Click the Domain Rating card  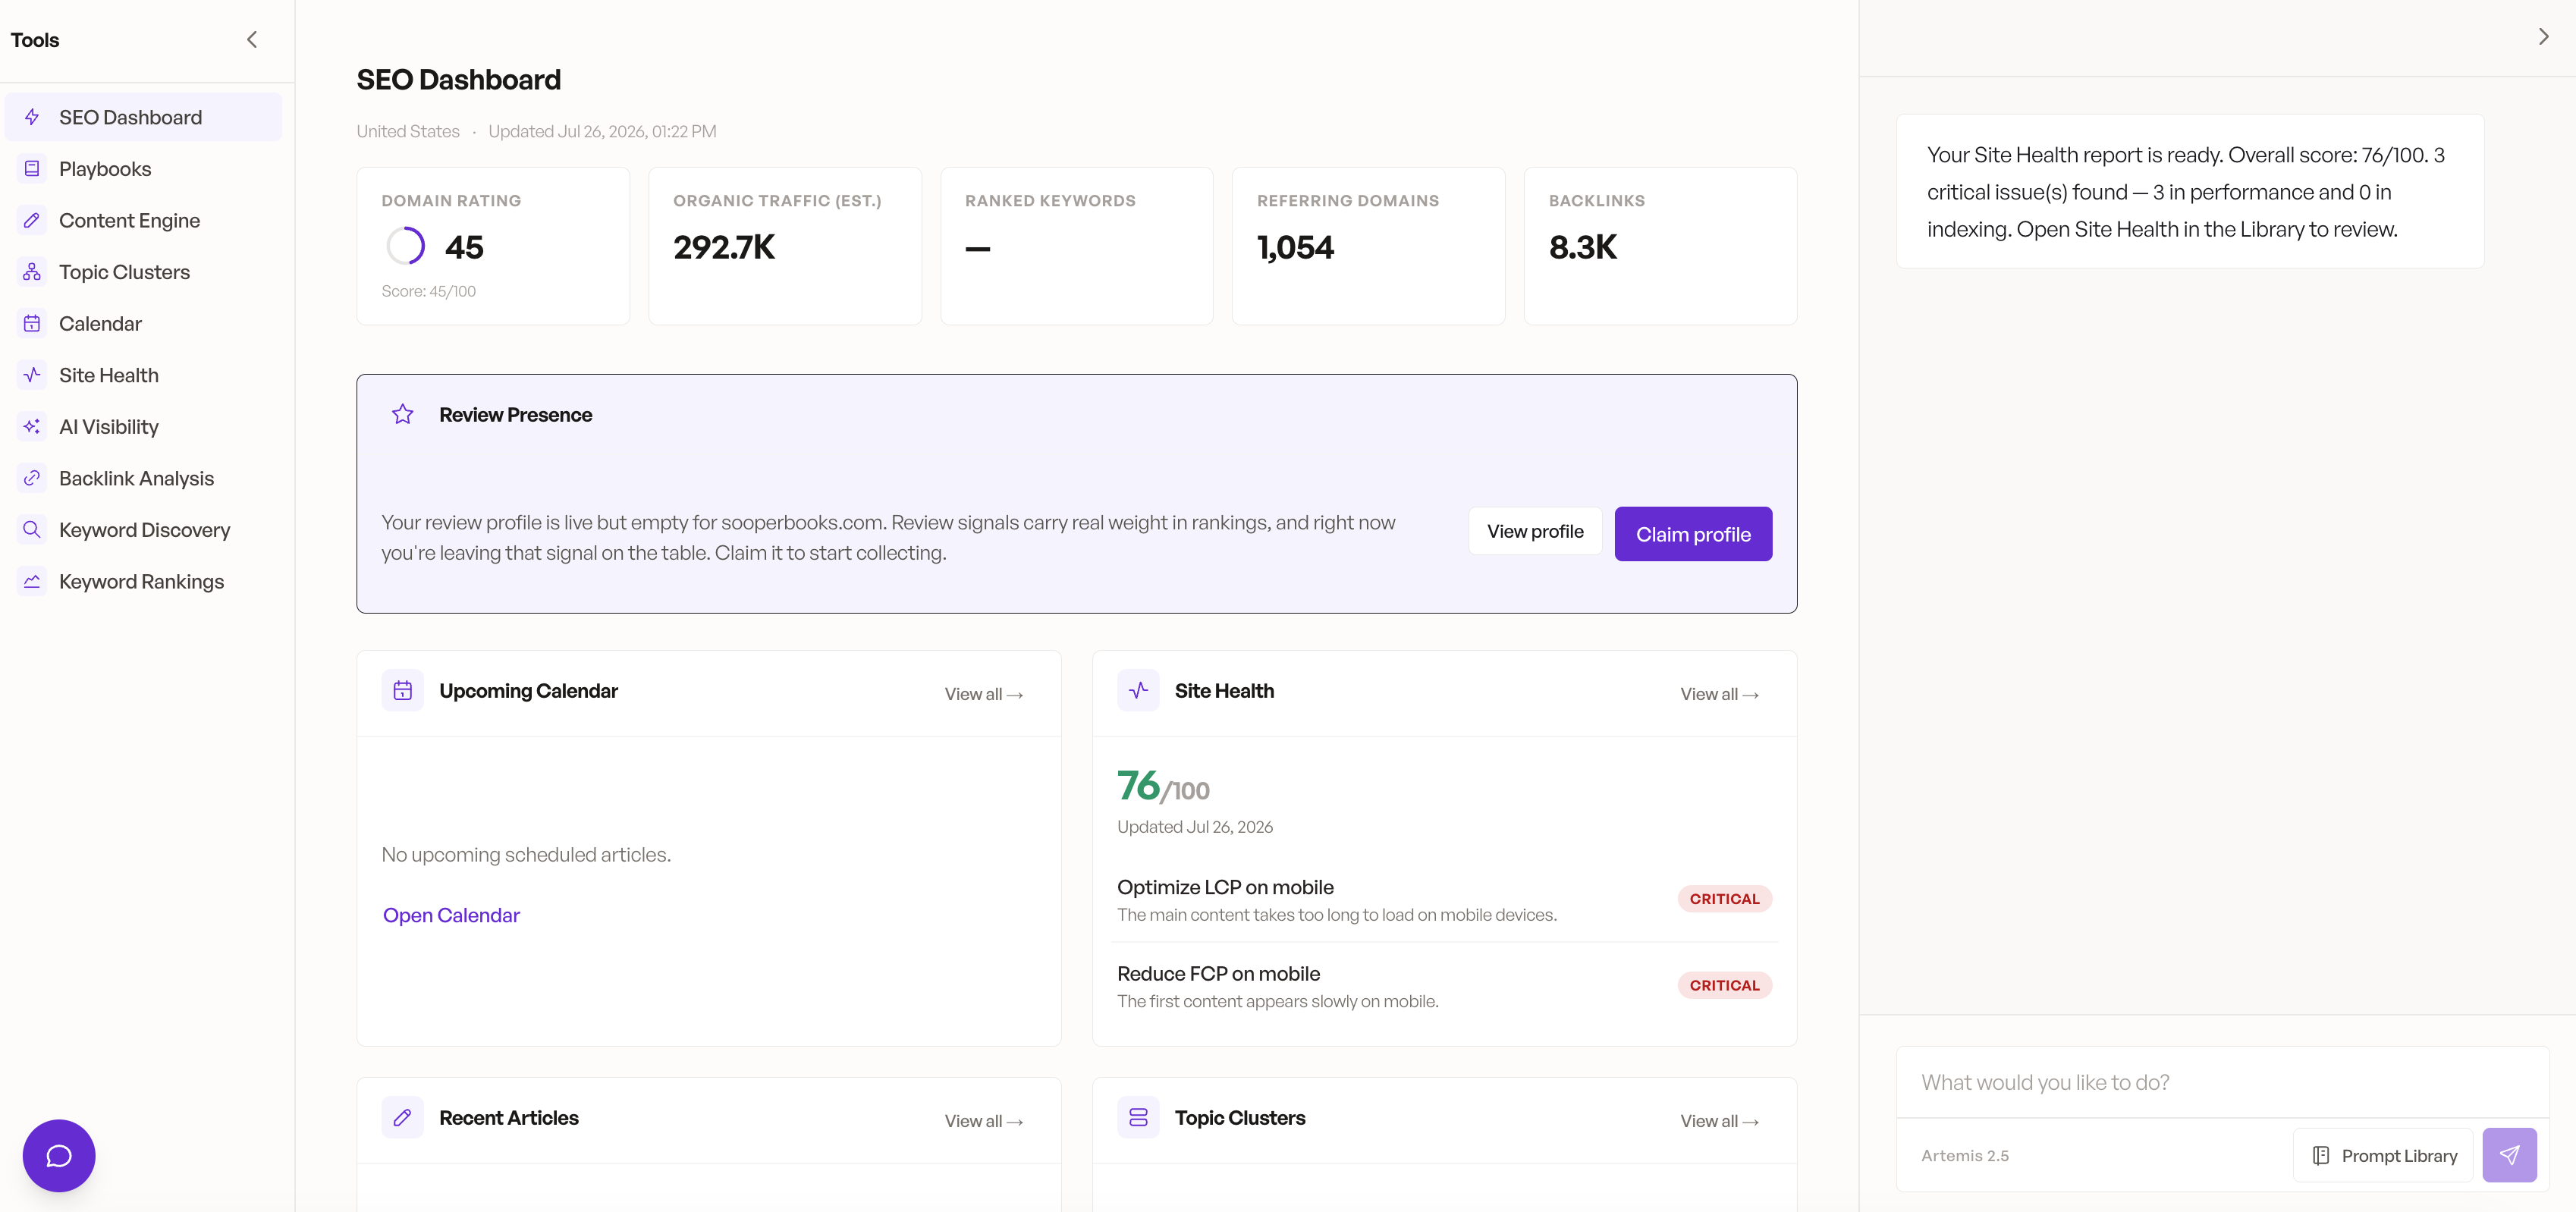[x=493, y=246]
